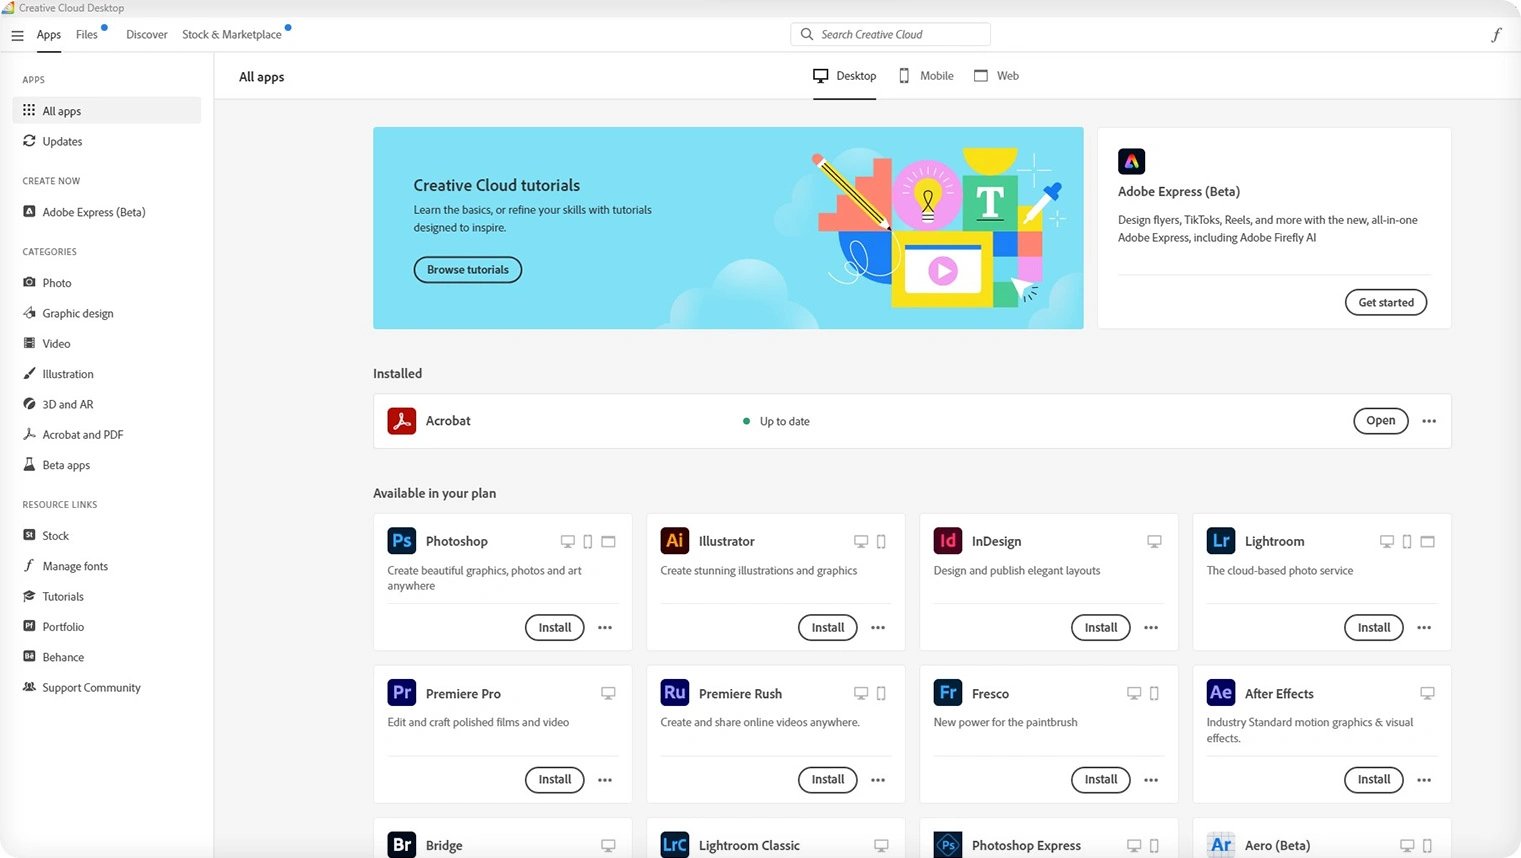Switch to the Web tab

coord(997,76)
